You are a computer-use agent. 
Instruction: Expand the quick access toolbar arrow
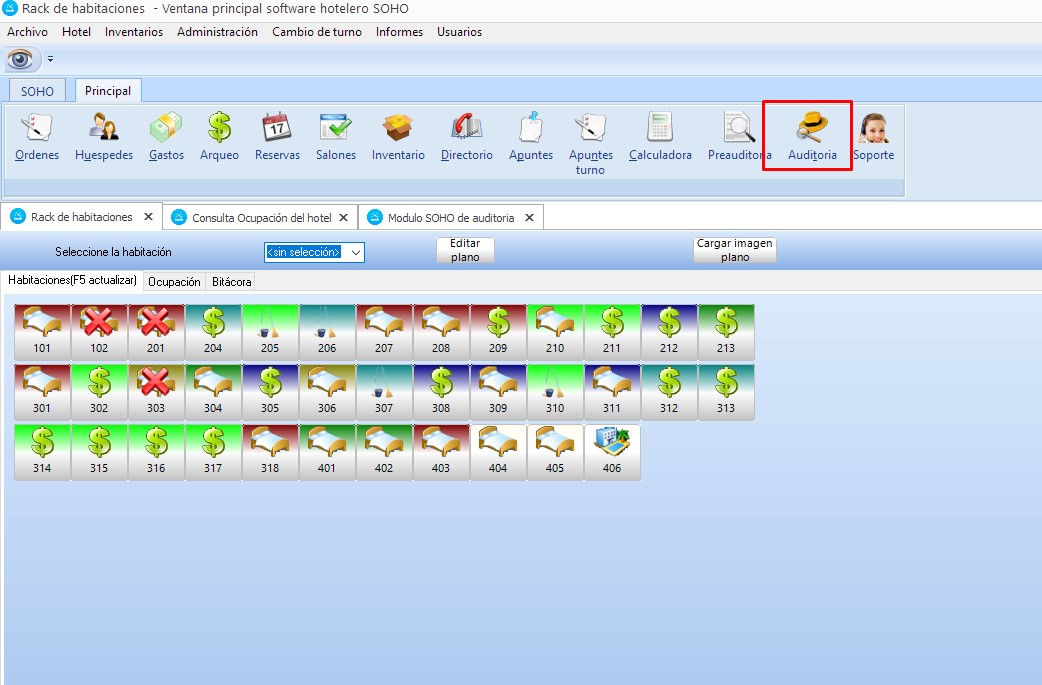(x=51, y=59)
